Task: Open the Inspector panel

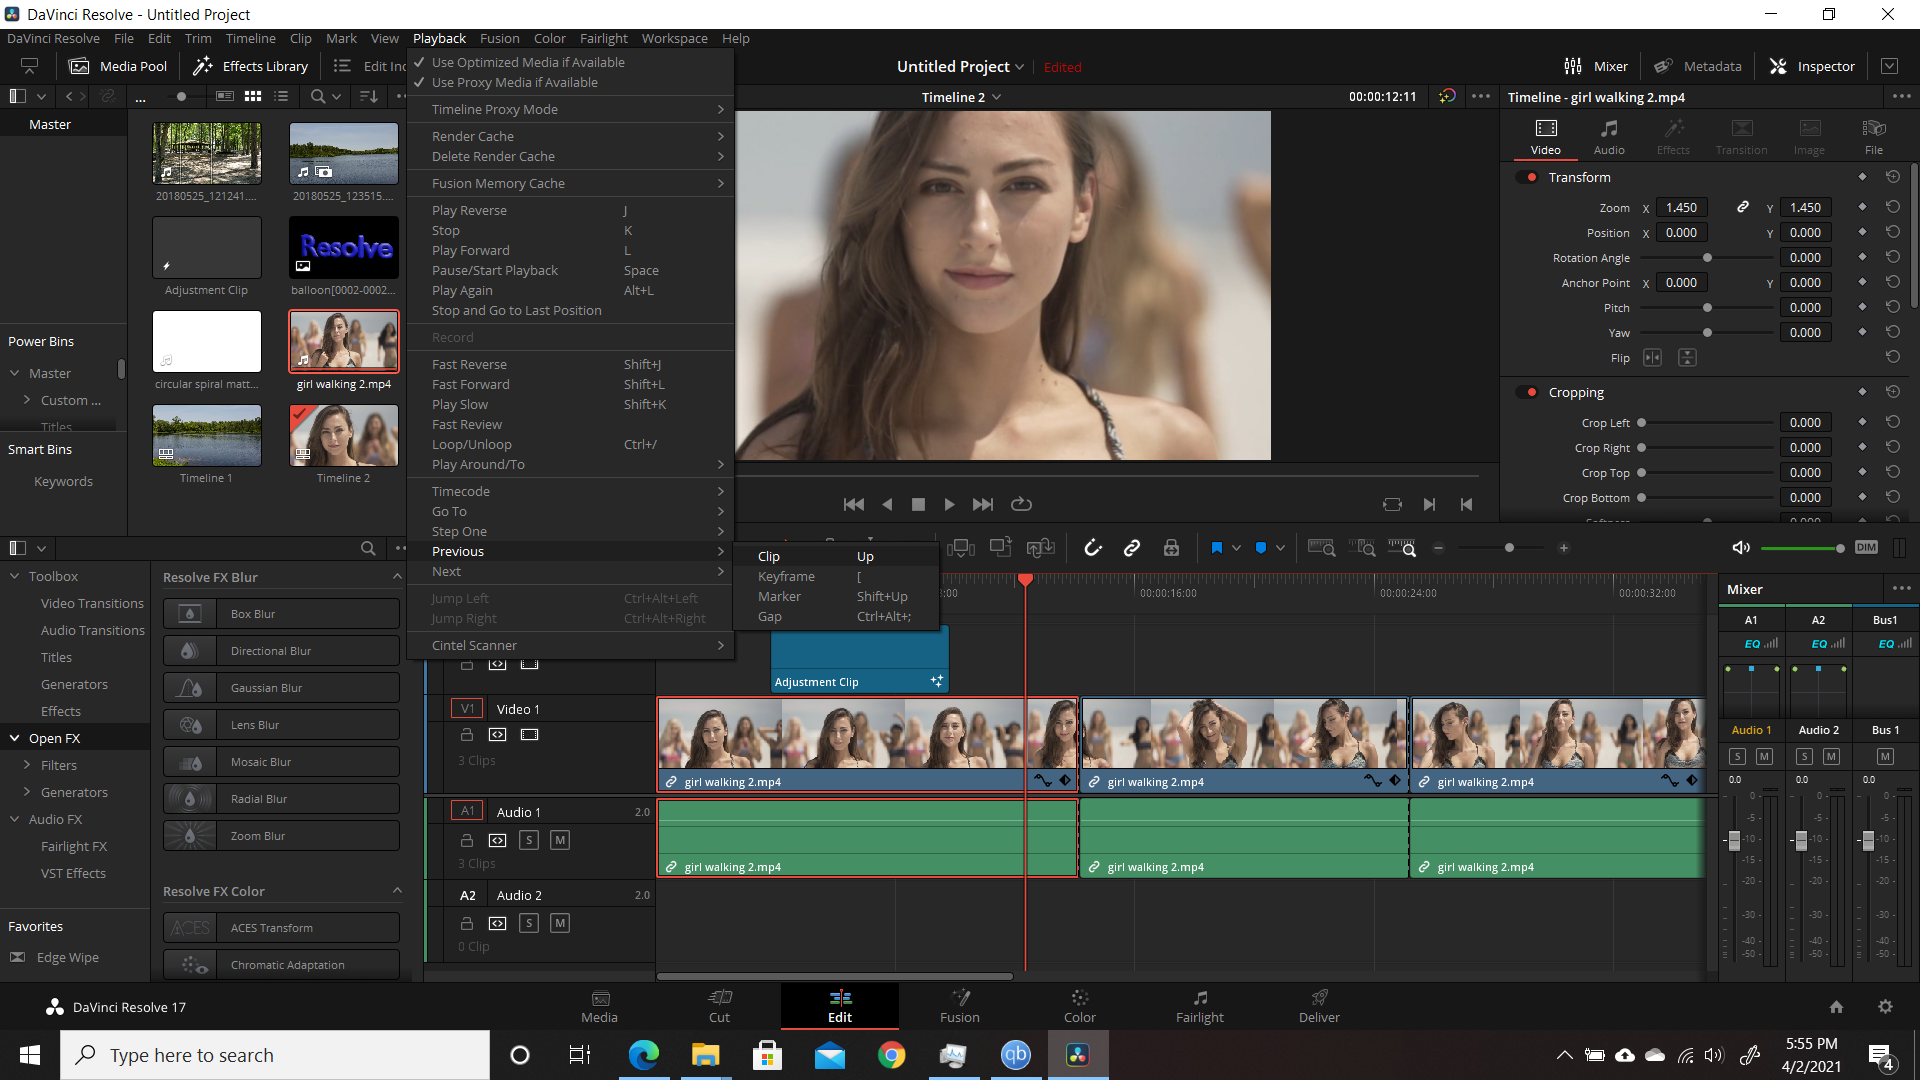Action: tap(1812, 66)
